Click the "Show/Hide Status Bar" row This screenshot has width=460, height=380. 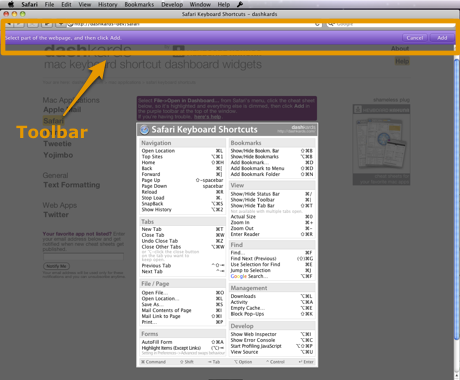click(272, 194)
